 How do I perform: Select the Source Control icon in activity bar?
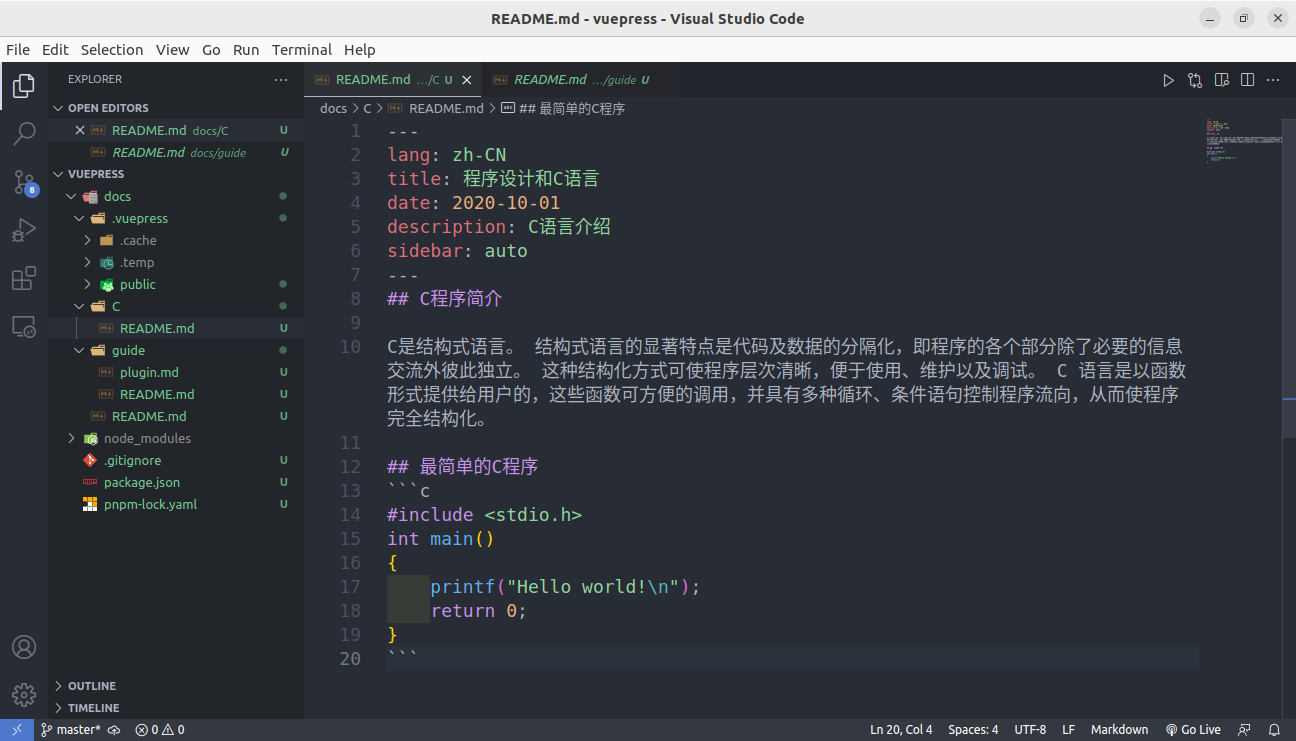(x=23, y=182)
